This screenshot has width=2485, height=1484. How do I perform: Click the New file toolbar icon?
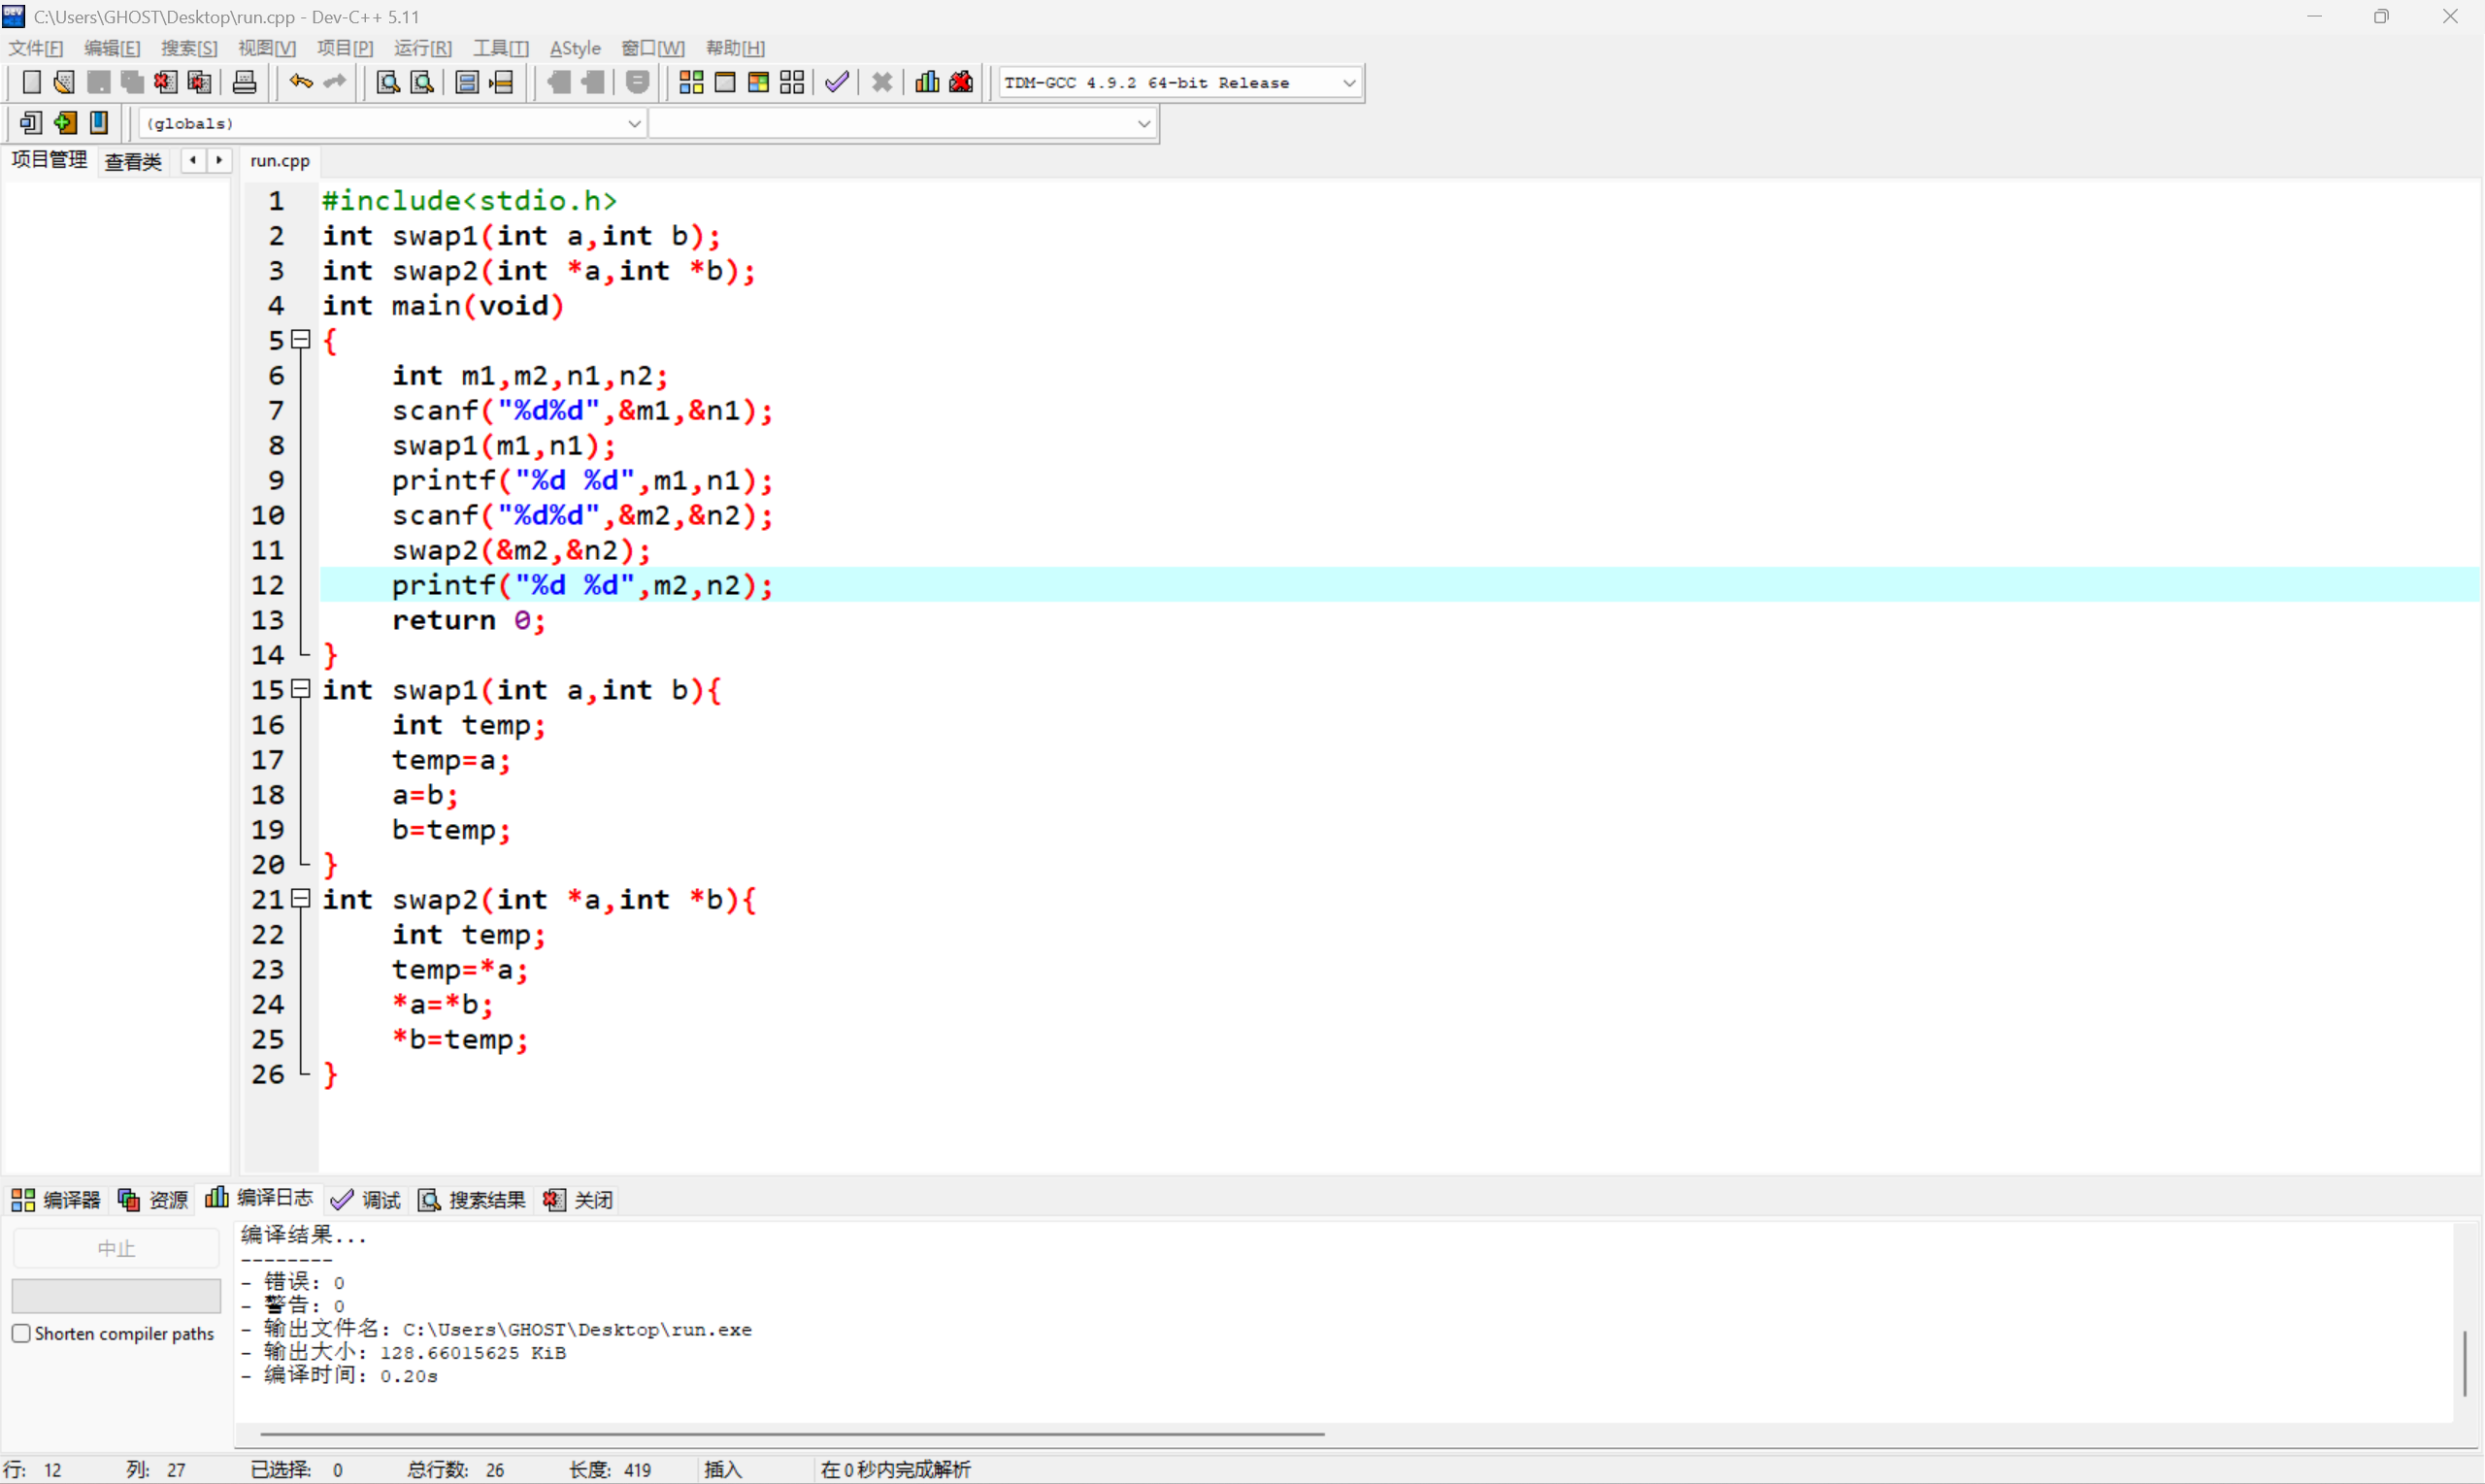[31, 83]
